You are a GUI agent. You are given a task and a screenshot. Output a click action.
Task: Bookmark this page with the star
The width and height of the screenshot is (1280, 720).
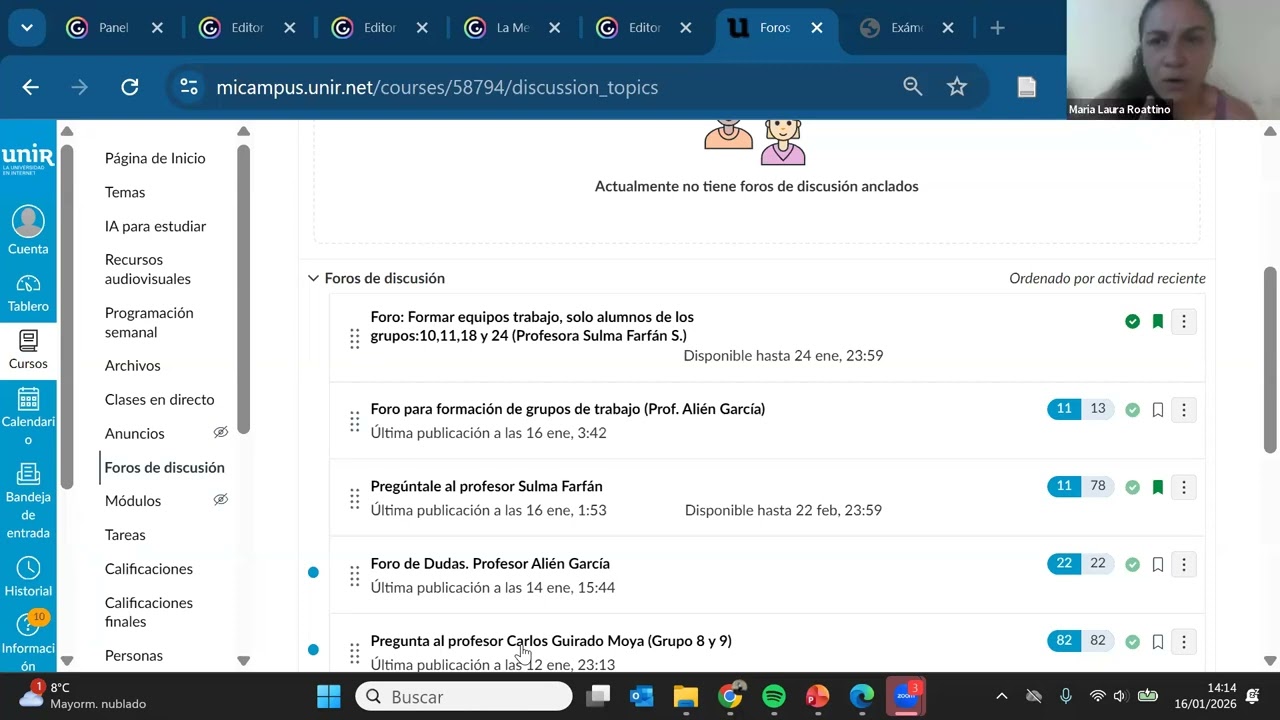pos(957,87)
